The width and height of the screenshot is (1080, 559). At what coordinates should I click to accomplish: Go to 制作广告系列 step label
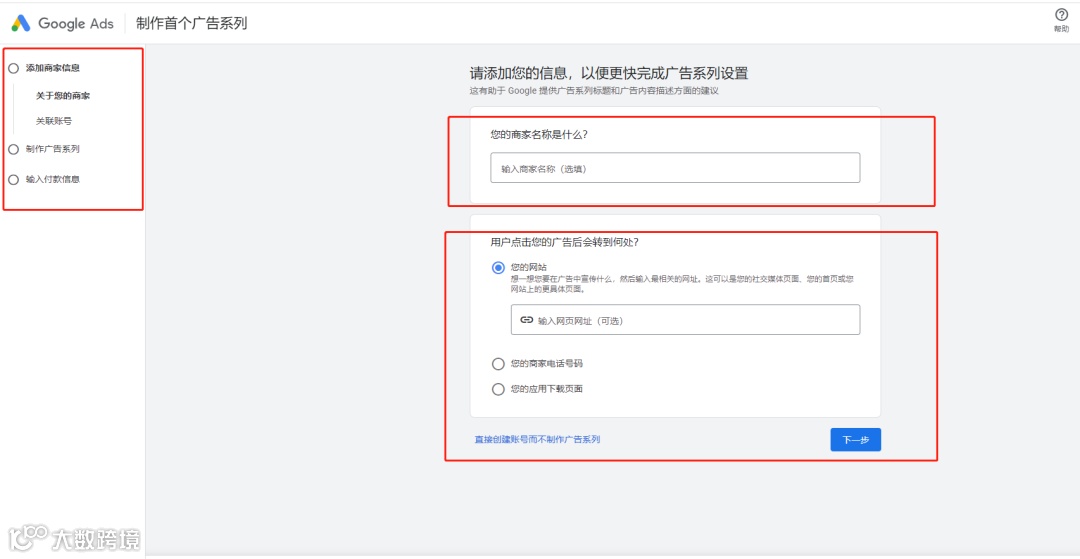coord(52,149)
